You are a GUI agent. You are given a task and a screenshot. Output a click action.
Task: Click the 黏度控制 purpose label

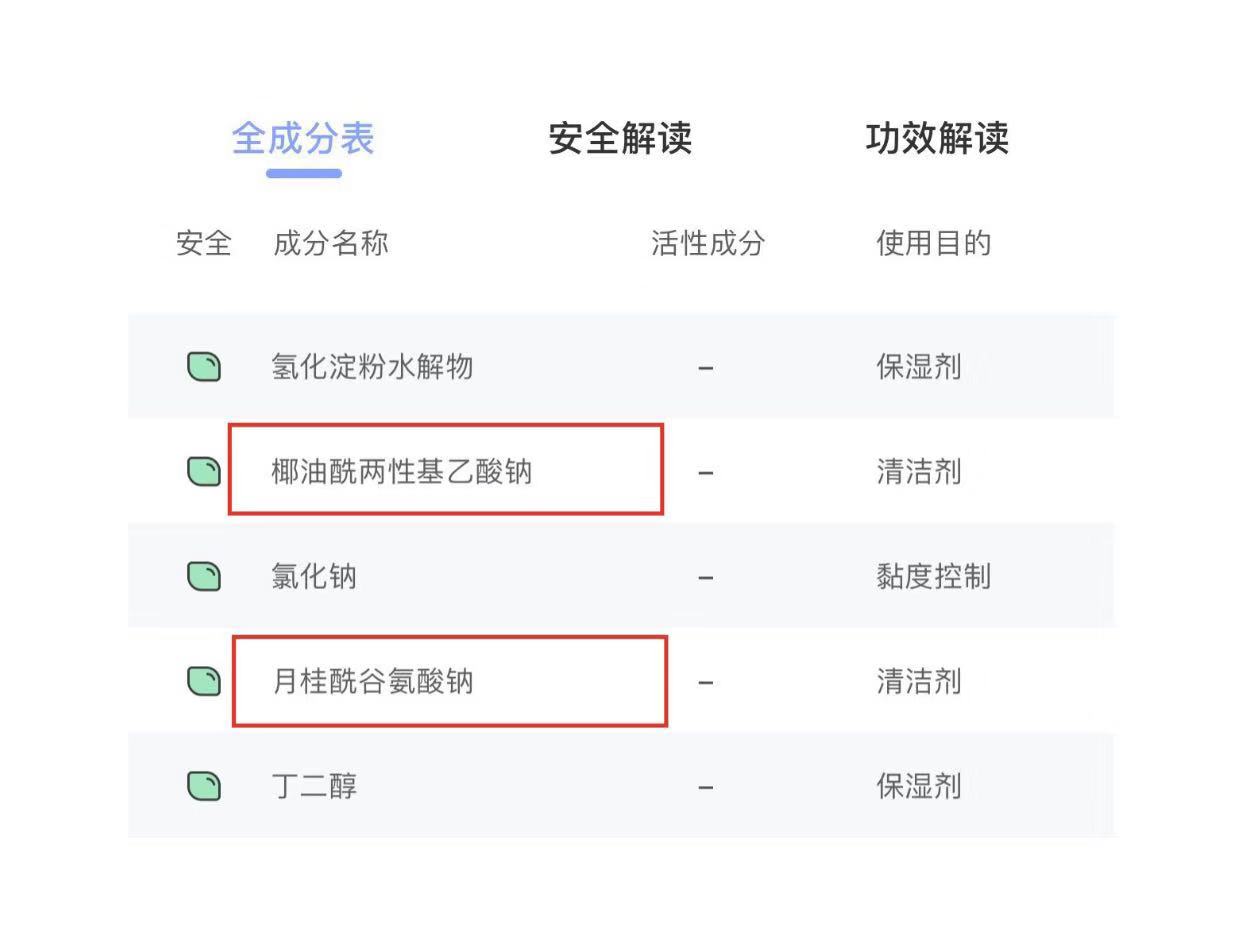pyautogui.click(x=932, y=576)
